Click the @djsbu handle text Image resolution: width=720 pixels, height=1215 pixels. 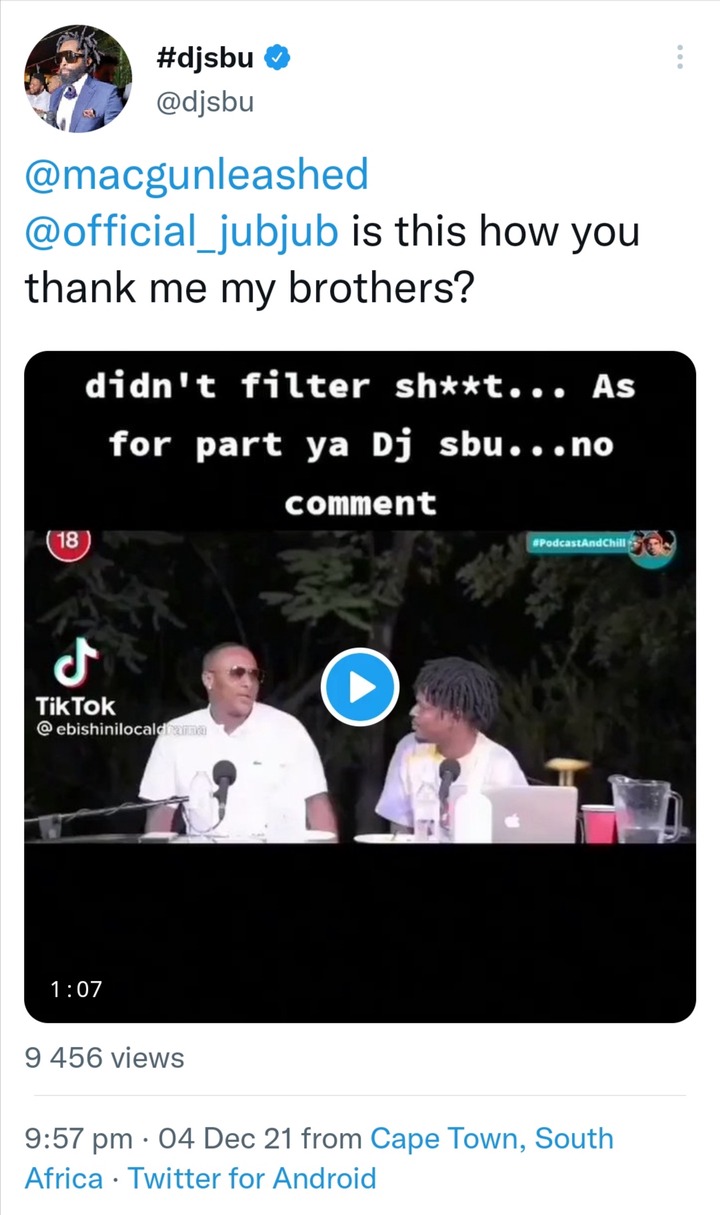204,102
